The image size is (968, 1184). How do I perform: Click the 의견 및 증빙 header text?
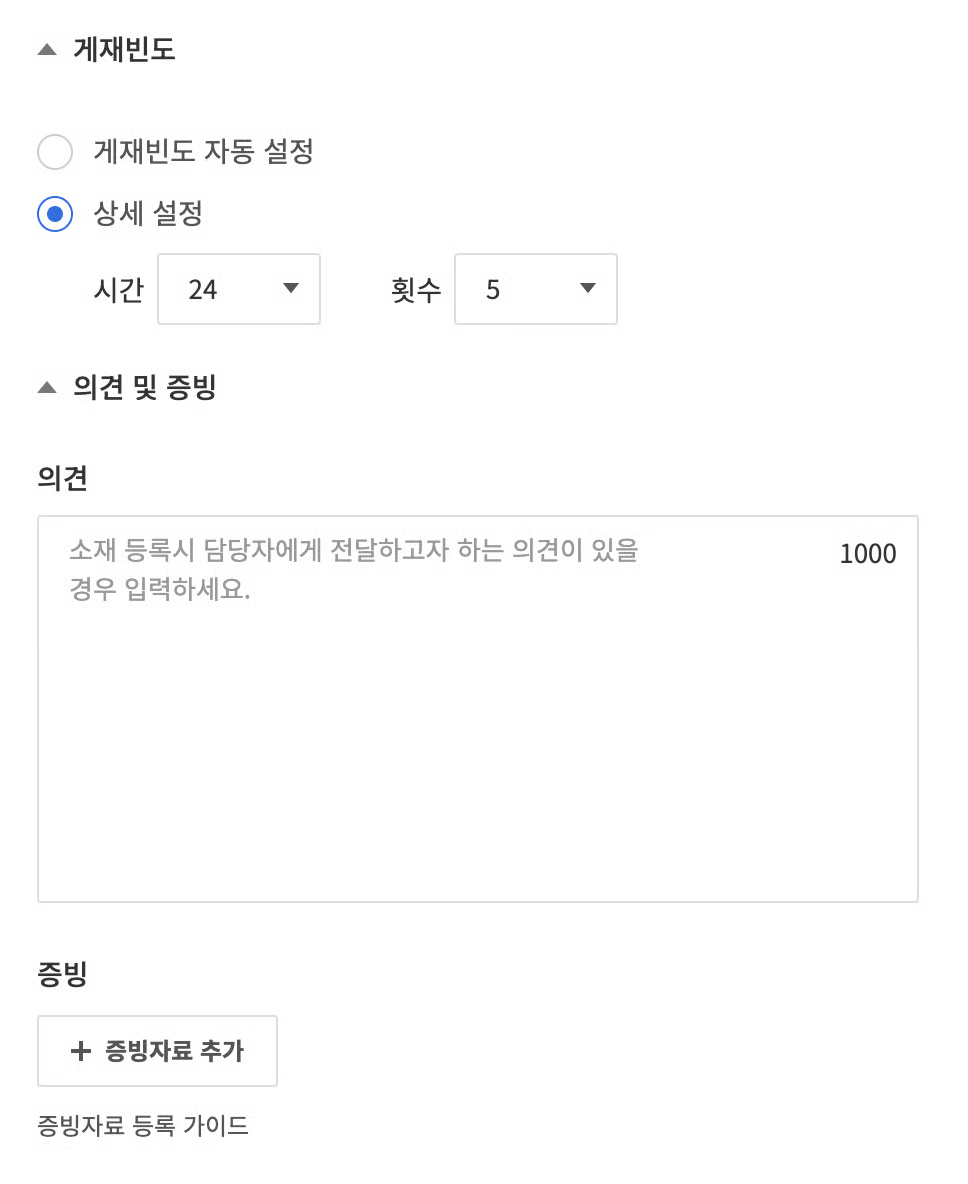[144, 387]
